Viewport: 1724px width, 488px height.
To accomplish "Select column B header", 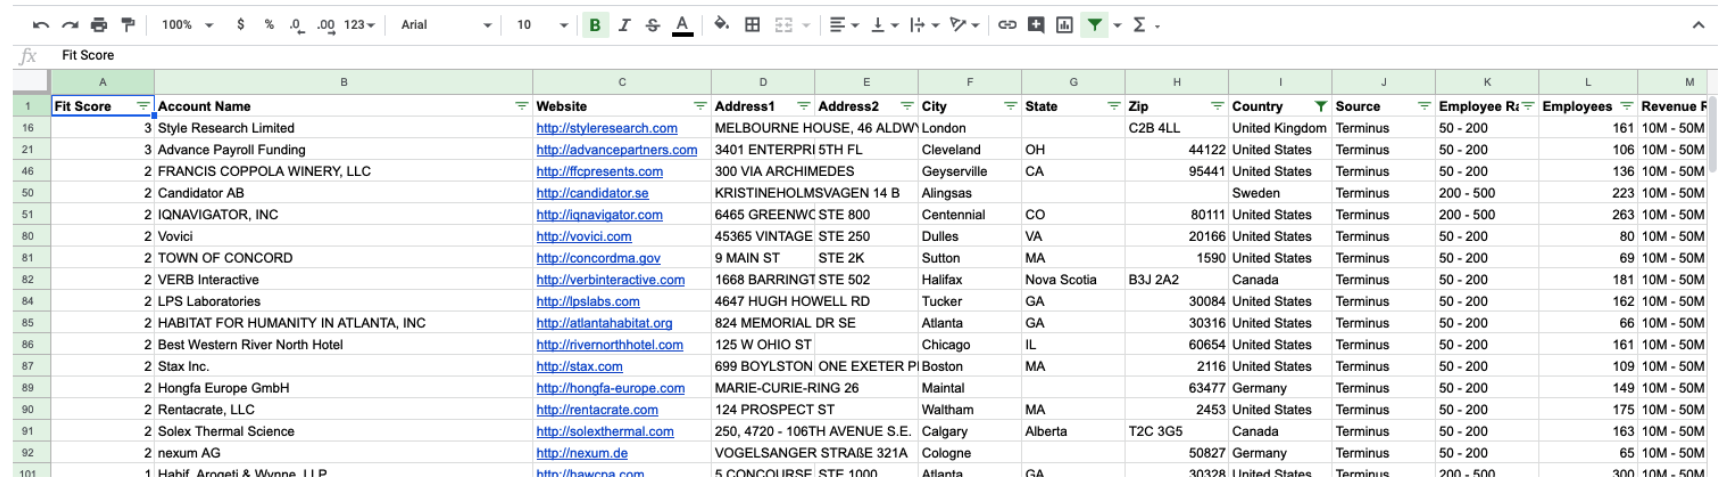I will (343, 82).
